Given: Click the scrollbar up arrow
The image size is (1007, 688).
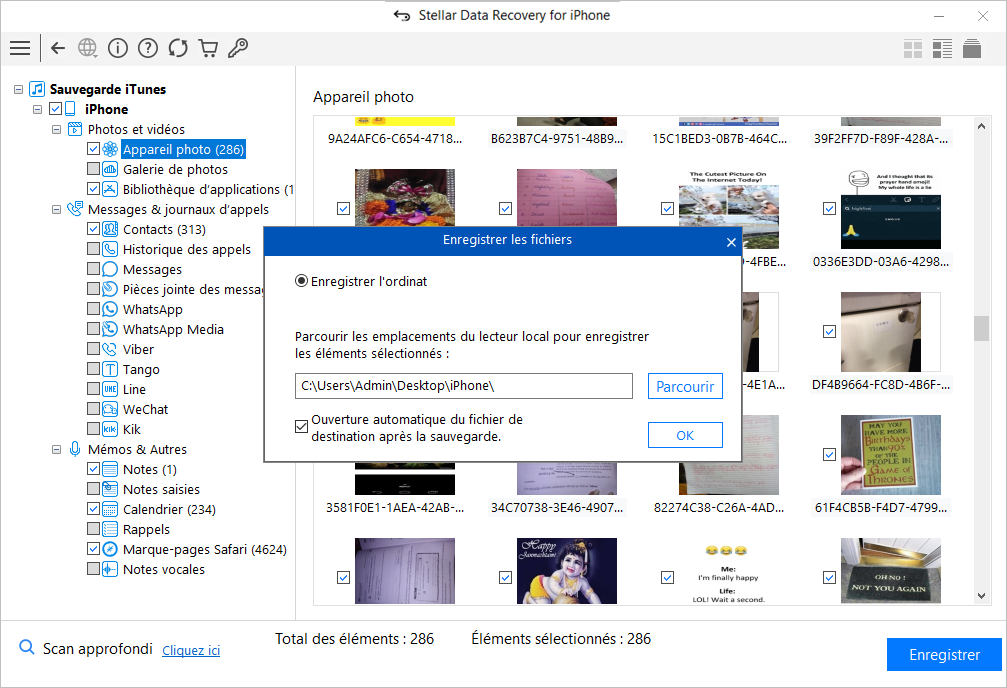Looking at the screenshot, I should point(981,127).
